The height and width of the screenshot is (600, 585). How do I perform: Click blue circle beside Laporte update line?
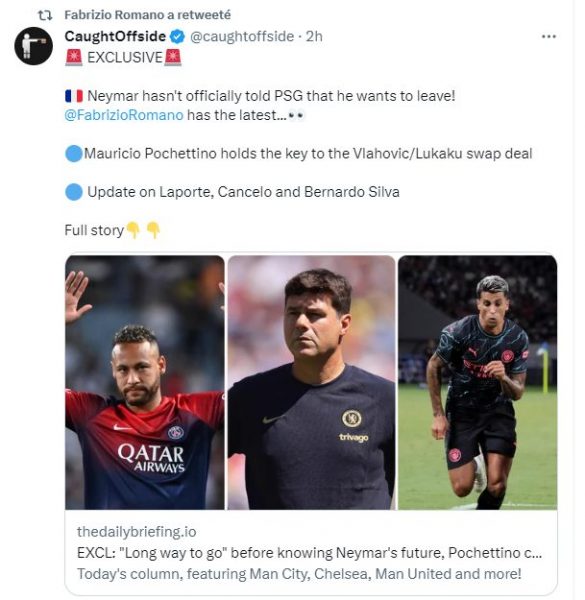(x=74, y=192)
